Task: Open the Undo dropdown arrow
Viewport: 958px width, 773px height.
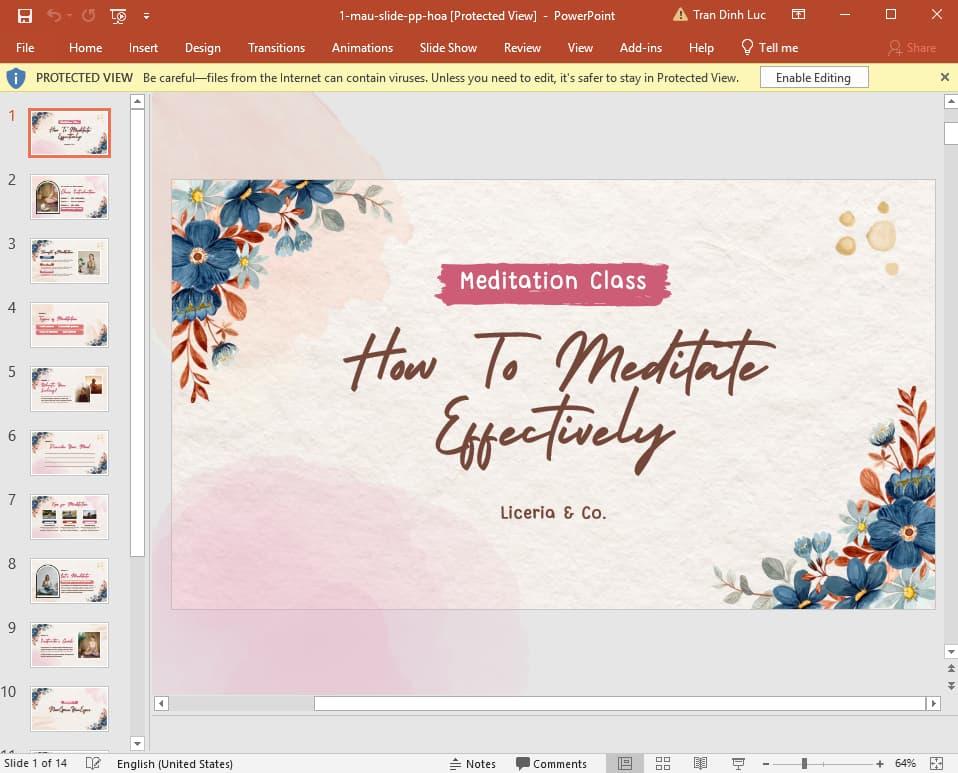Action: (66, 16)
